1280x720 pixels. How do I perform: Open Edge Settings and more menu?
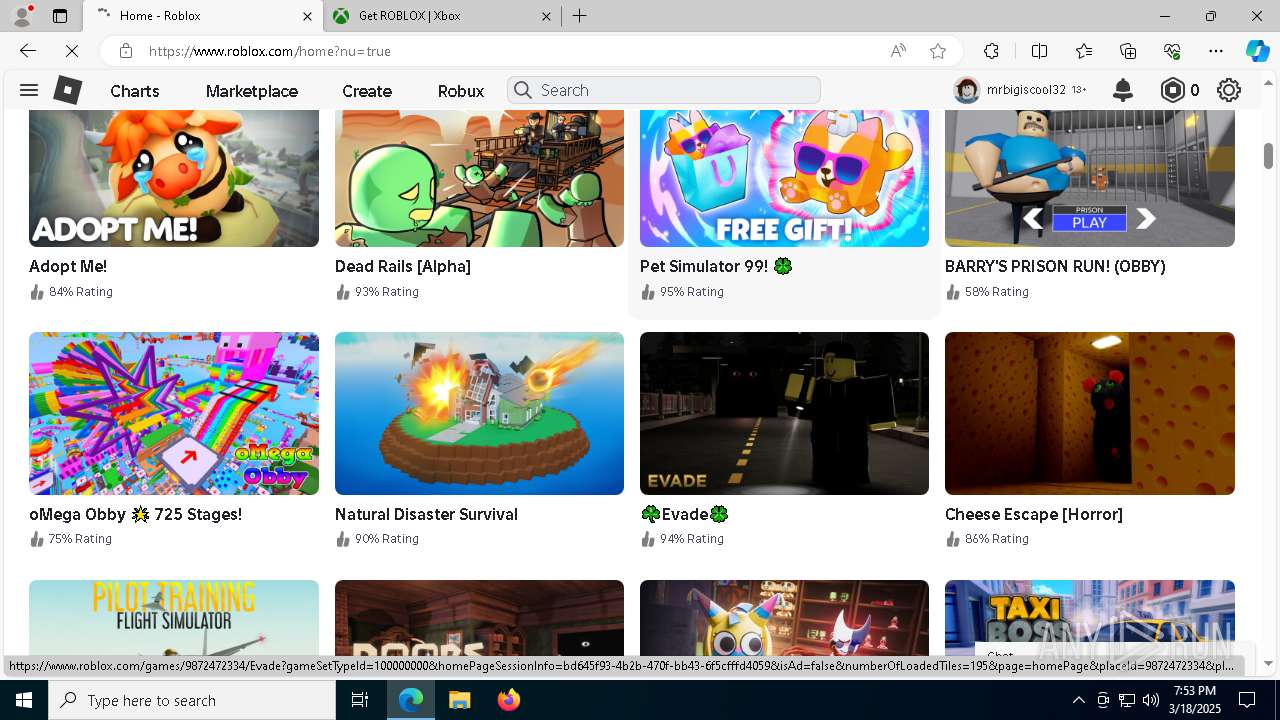pyautogui.click(x=1216, y=51)
